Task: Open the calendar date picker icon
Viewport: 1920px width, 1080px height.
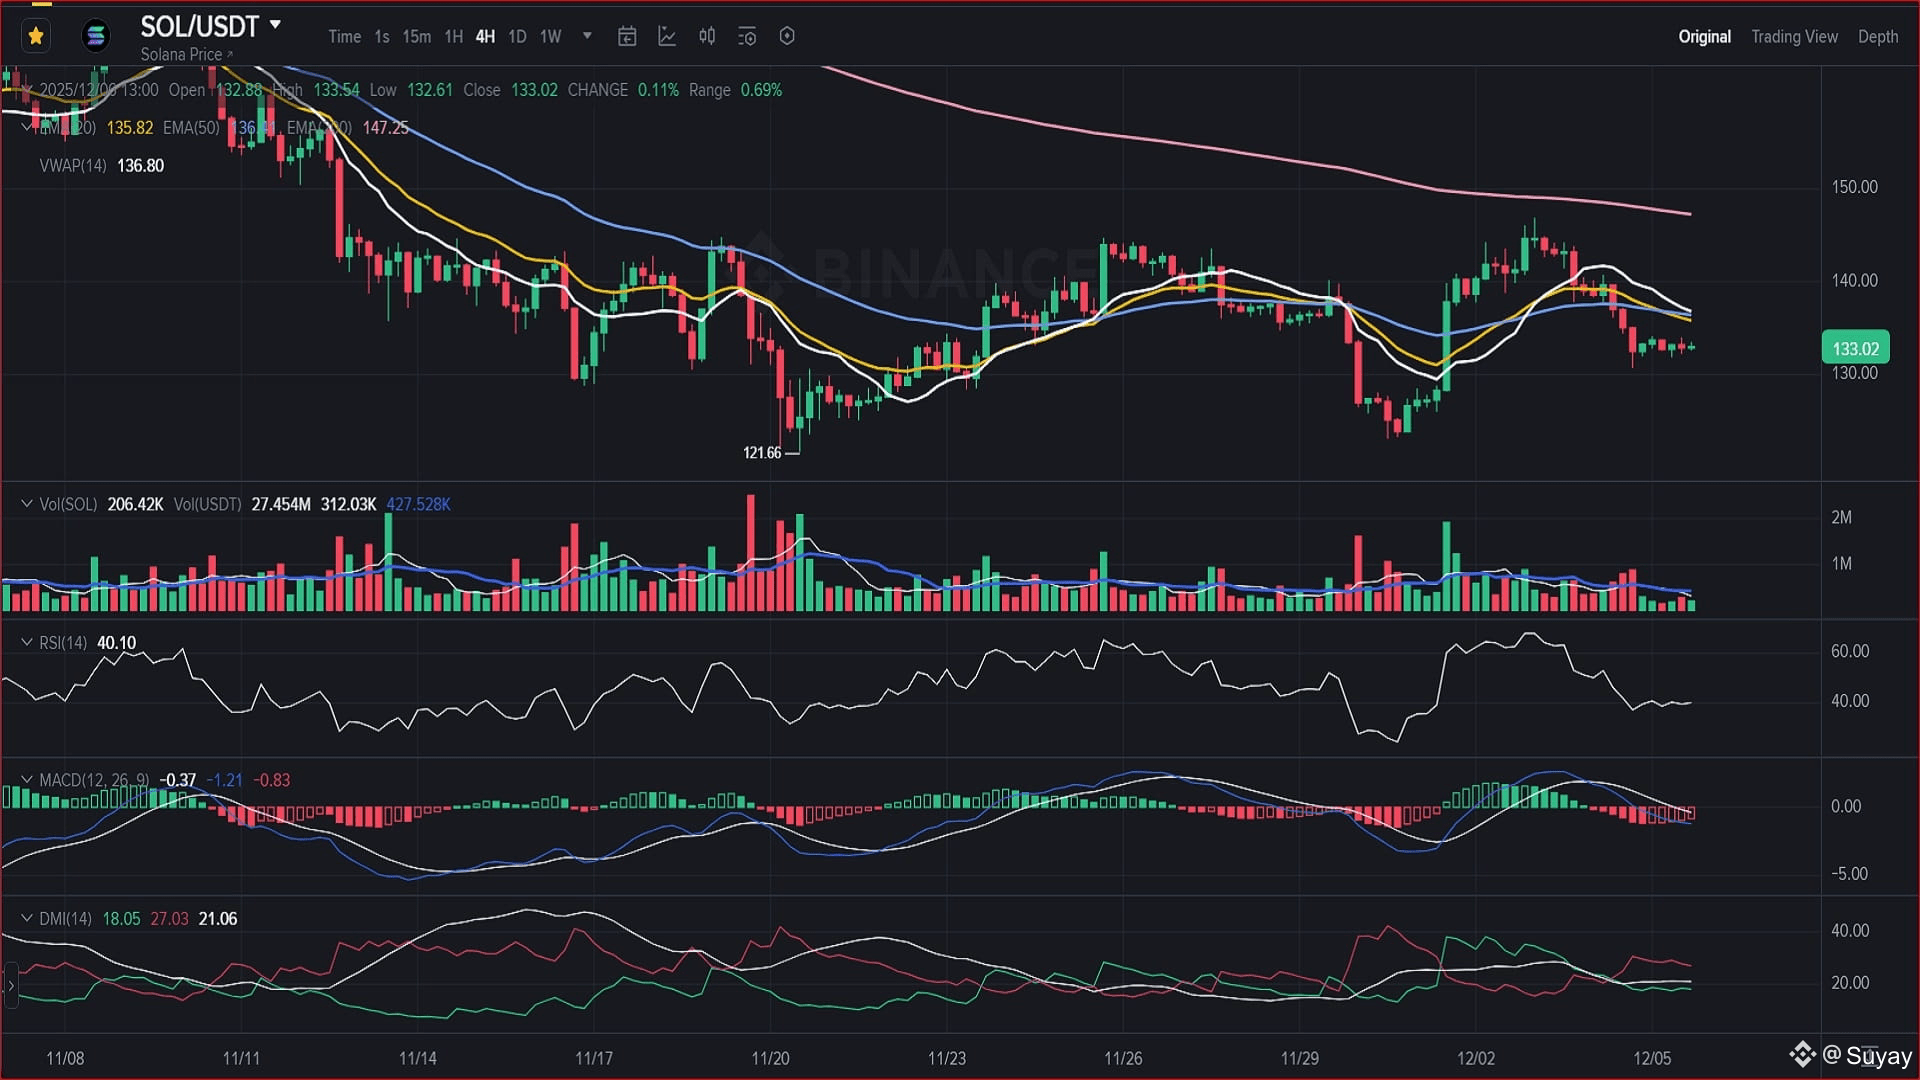Action: pyautogui.click(x=627, y=37)
